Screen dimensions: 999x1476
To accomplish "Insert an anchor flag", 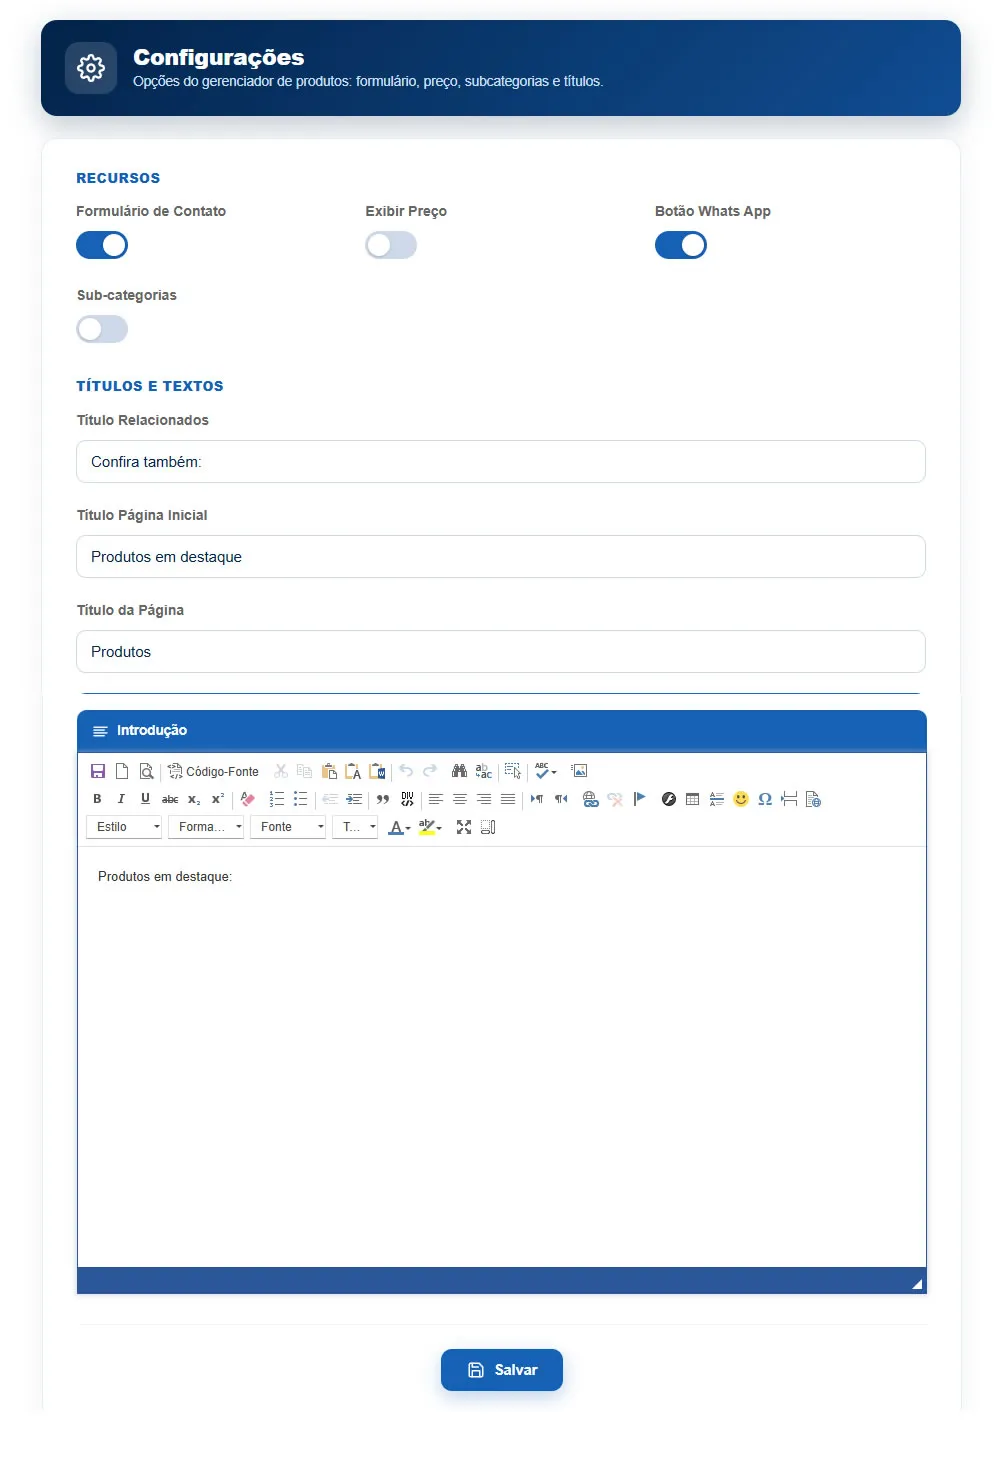I will coord(639,799).
